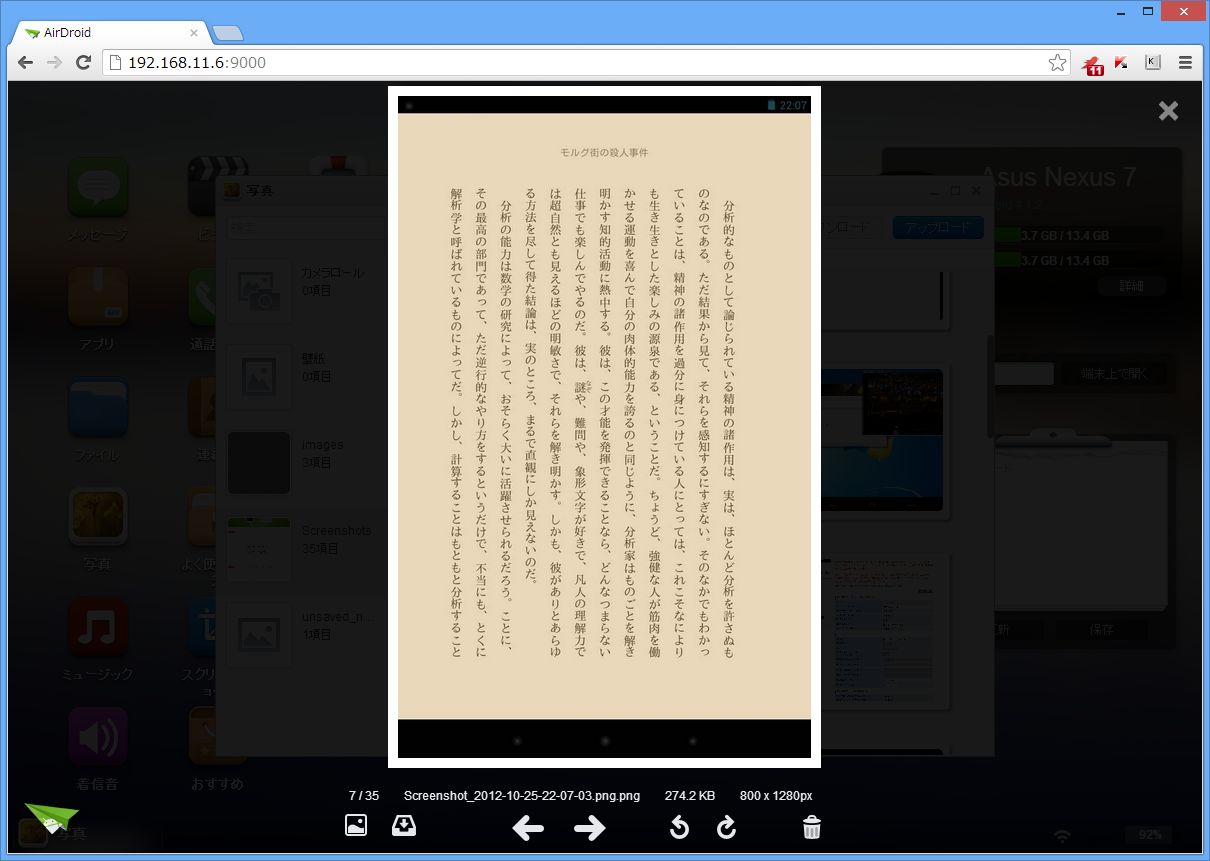The width and height of the screenshot is (1210, 861).
Task: Click the 7 / 35 image counter
Action: (x=364, y=796)
